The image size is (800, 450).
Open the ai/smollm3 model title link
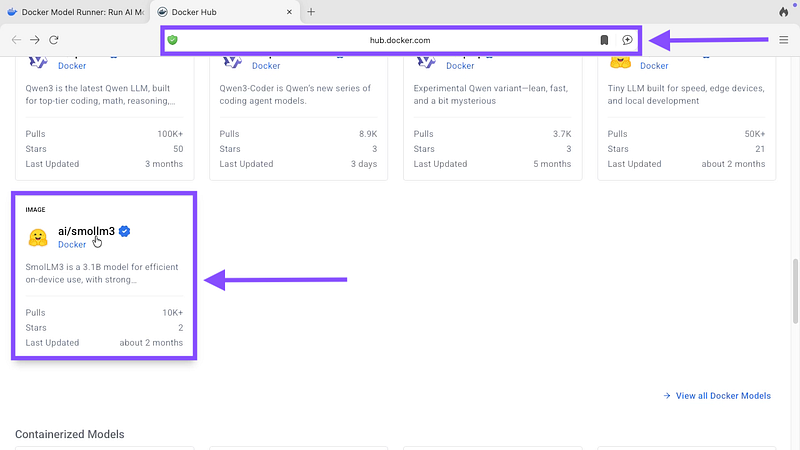(x=86, y=231)
